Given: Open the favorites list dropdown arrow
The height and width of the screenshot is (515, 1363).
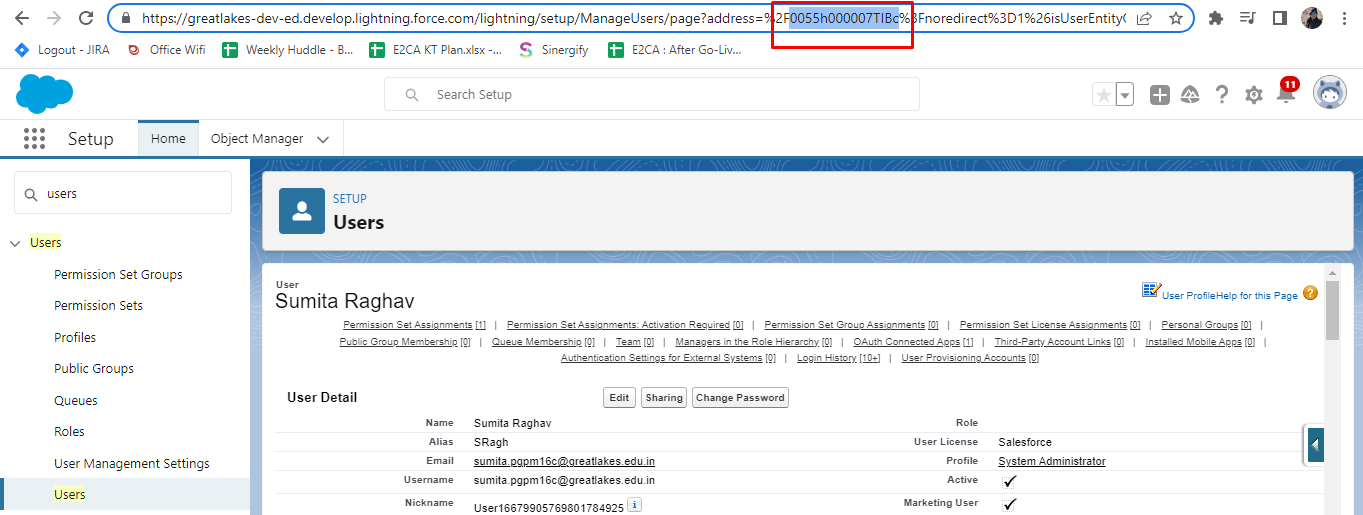Looking at the screenshot, I should [x=1125, y=94].
